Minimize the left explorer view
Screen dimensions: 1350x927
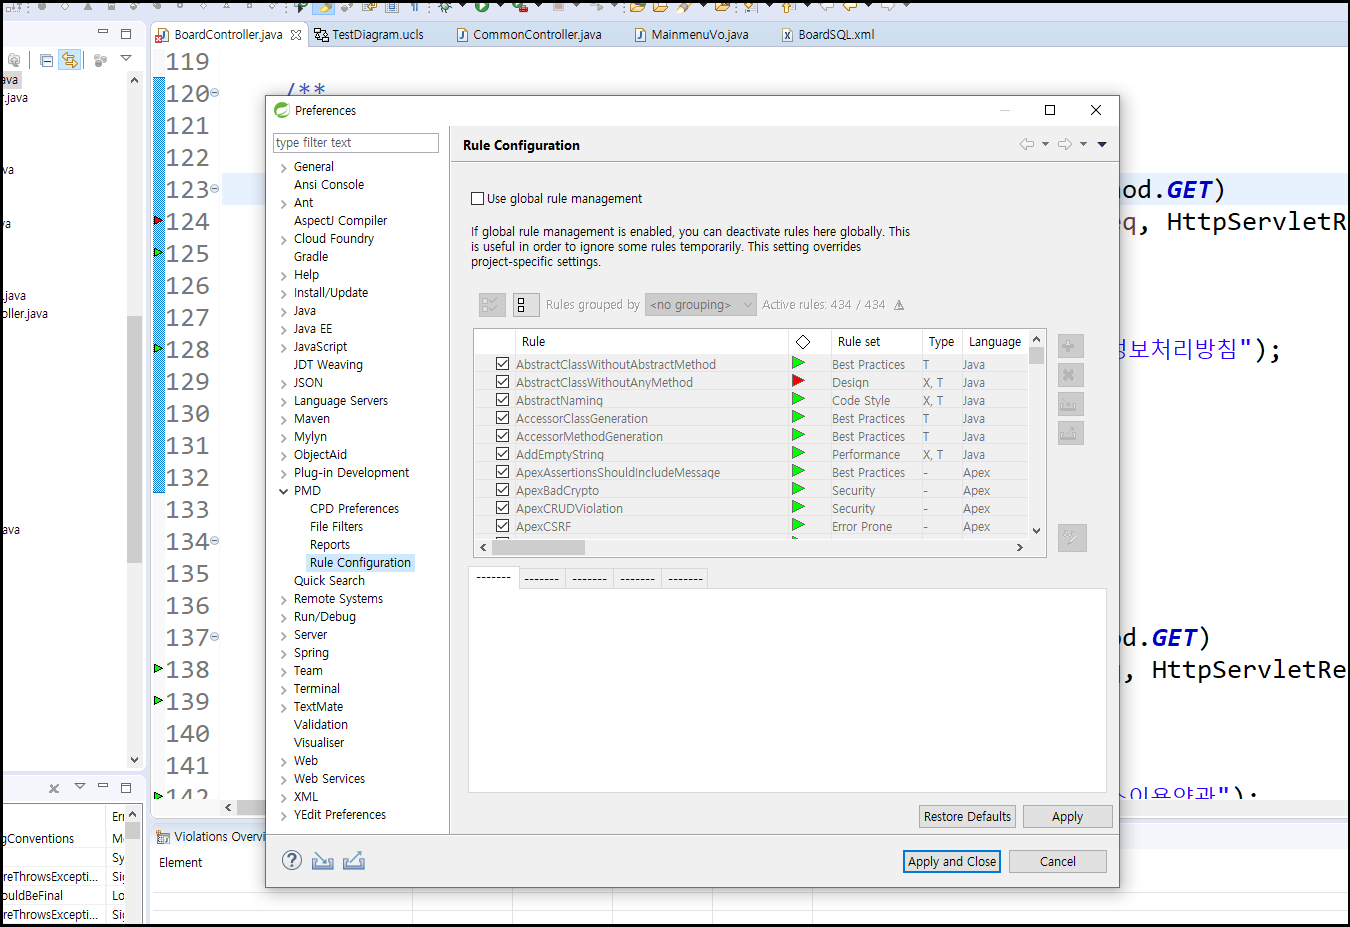[102, 33]
